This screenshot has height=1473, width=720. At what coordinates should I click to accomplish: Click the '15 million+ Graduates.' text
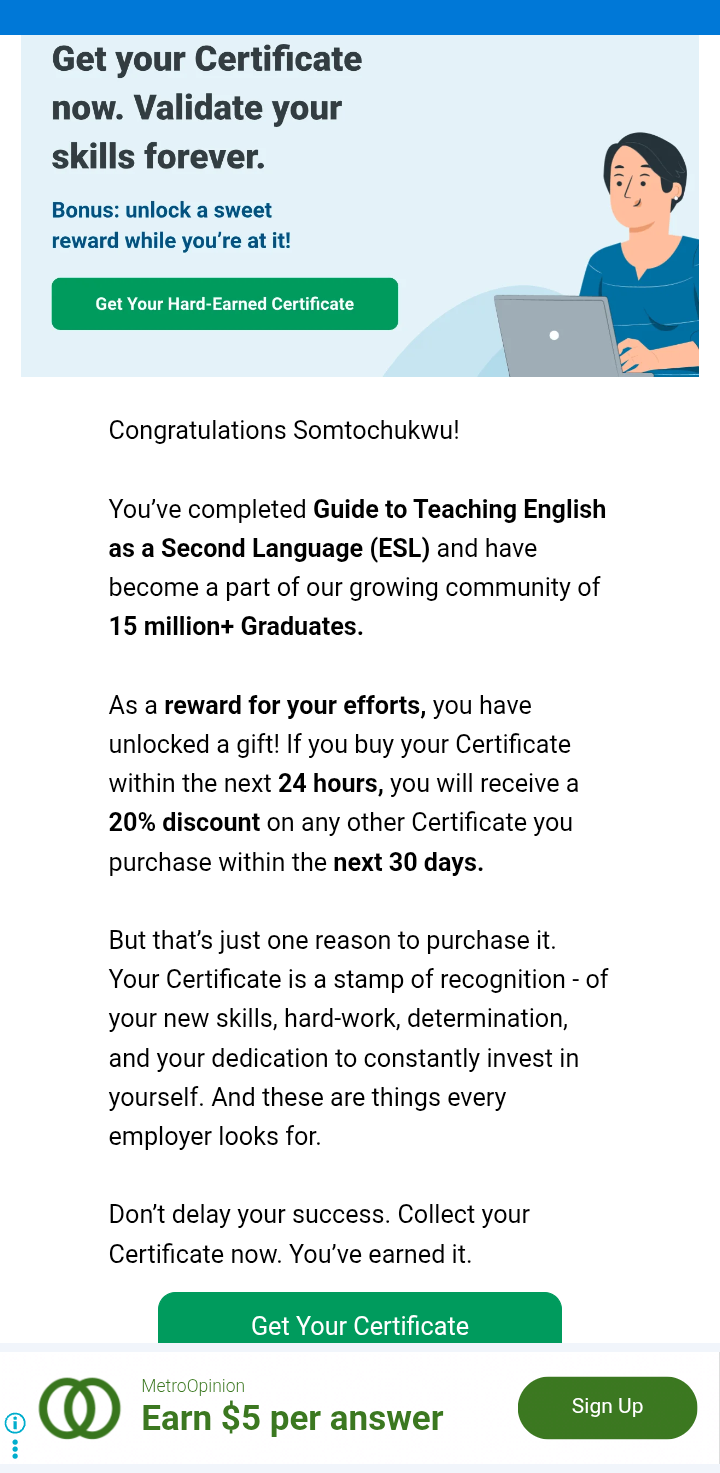[236, 627]
